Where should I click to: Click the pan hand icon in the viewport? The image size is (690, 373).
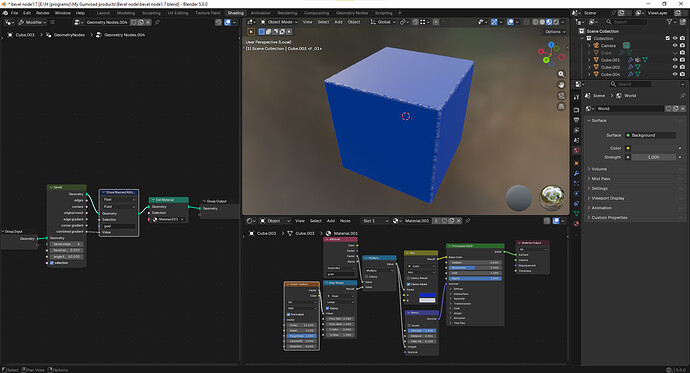tap(561, 84)
